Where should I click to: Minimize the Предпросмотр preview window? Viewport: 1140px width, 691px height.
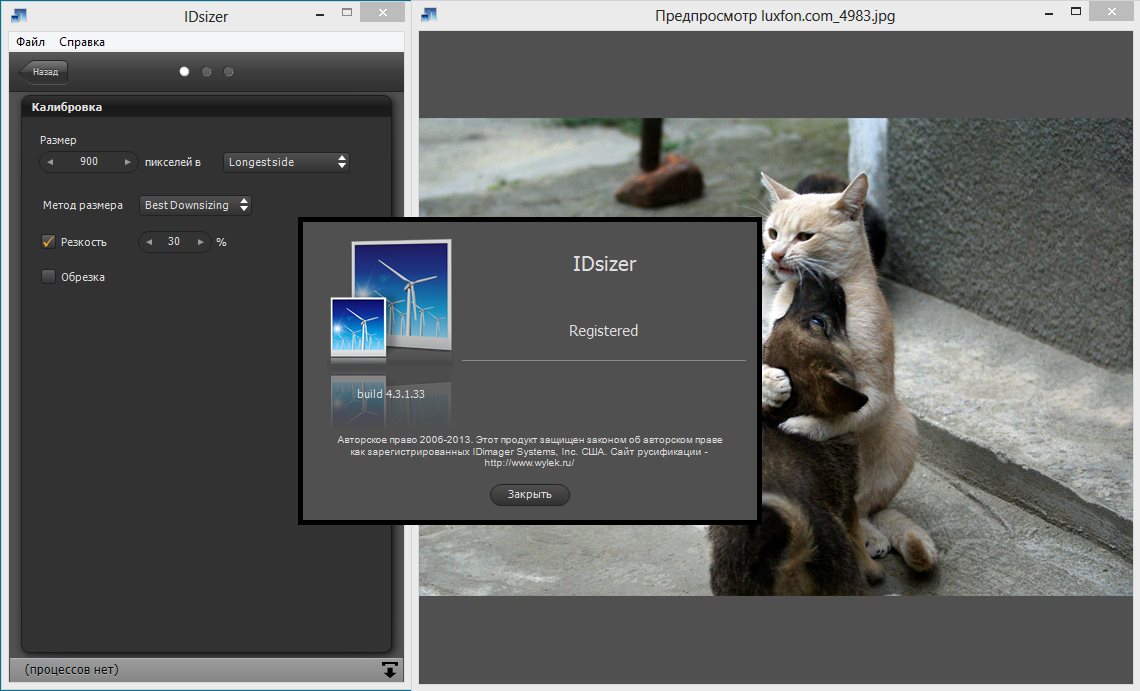1048,13
